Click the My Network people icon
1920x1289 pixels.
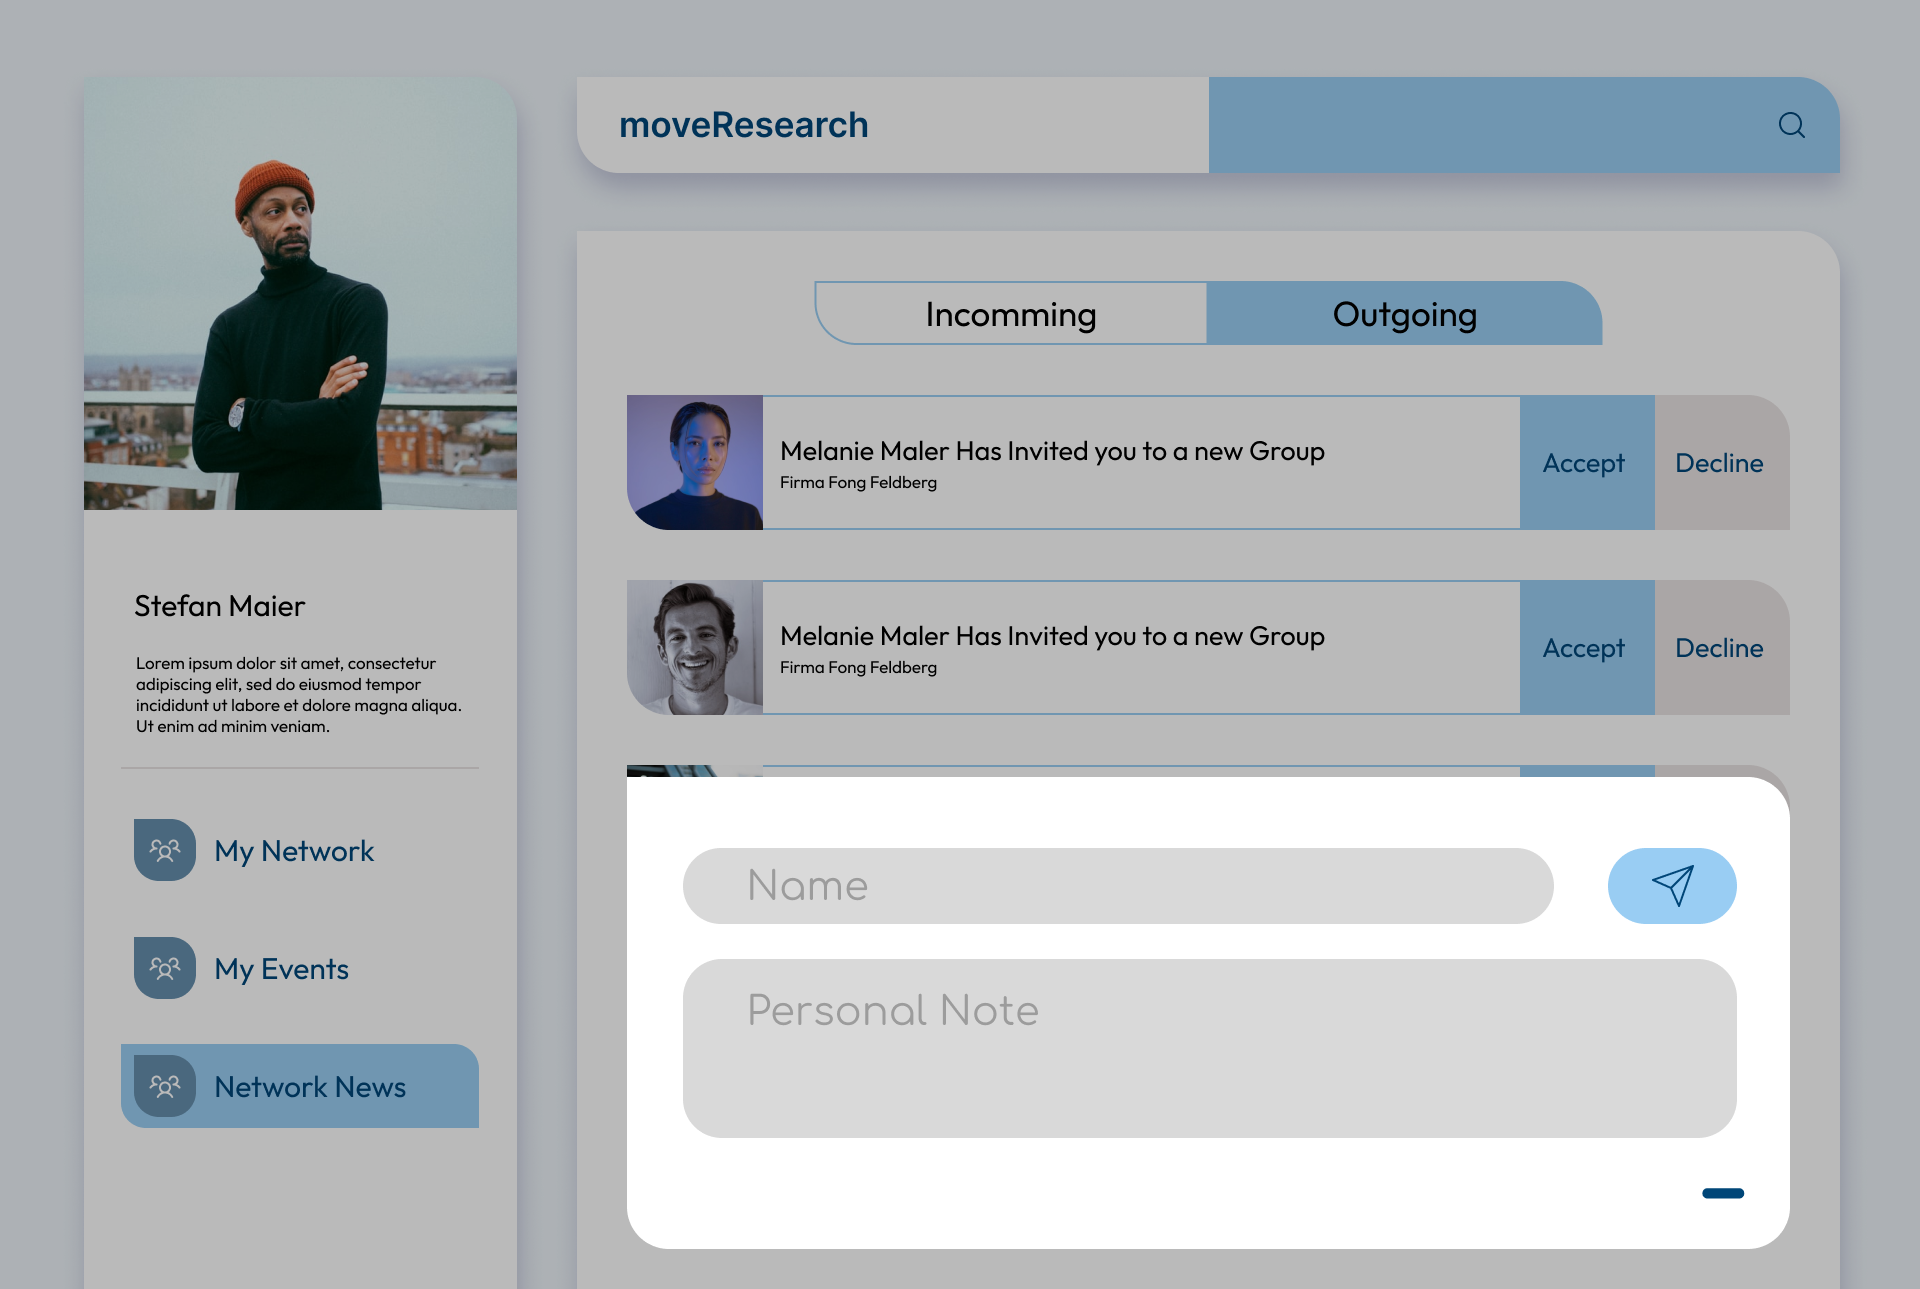tap(165, 850)
